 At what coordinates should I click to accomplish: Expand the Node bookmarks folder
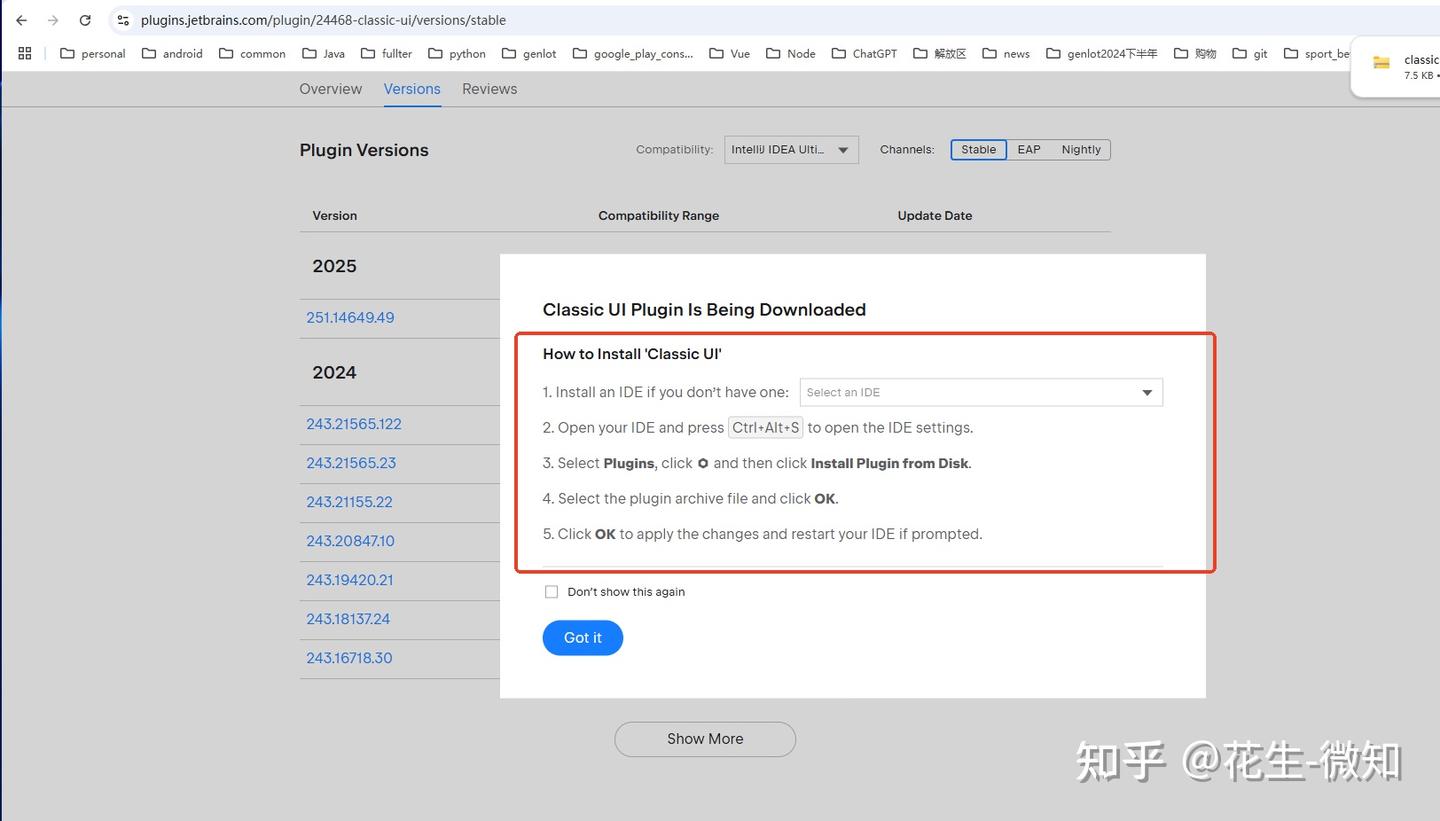(x=789, y=53)
